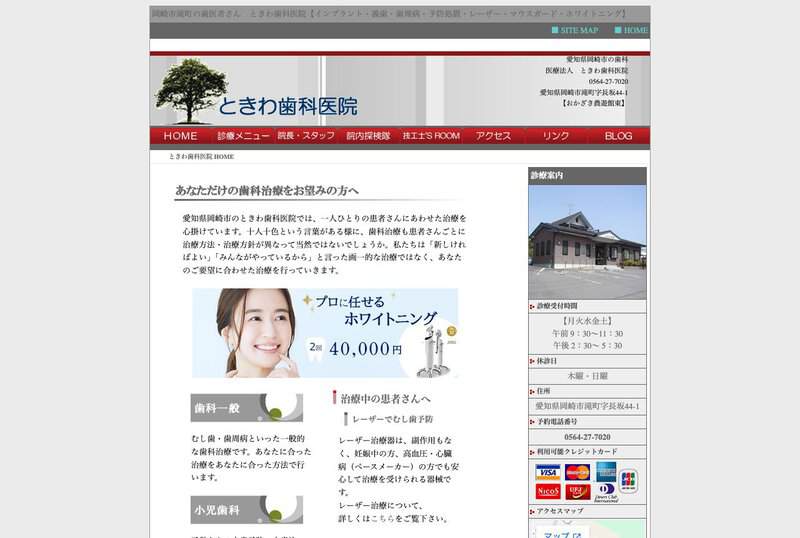Open the リンク navigation item
The image size is (800, 538).
(x=556, y=136)
